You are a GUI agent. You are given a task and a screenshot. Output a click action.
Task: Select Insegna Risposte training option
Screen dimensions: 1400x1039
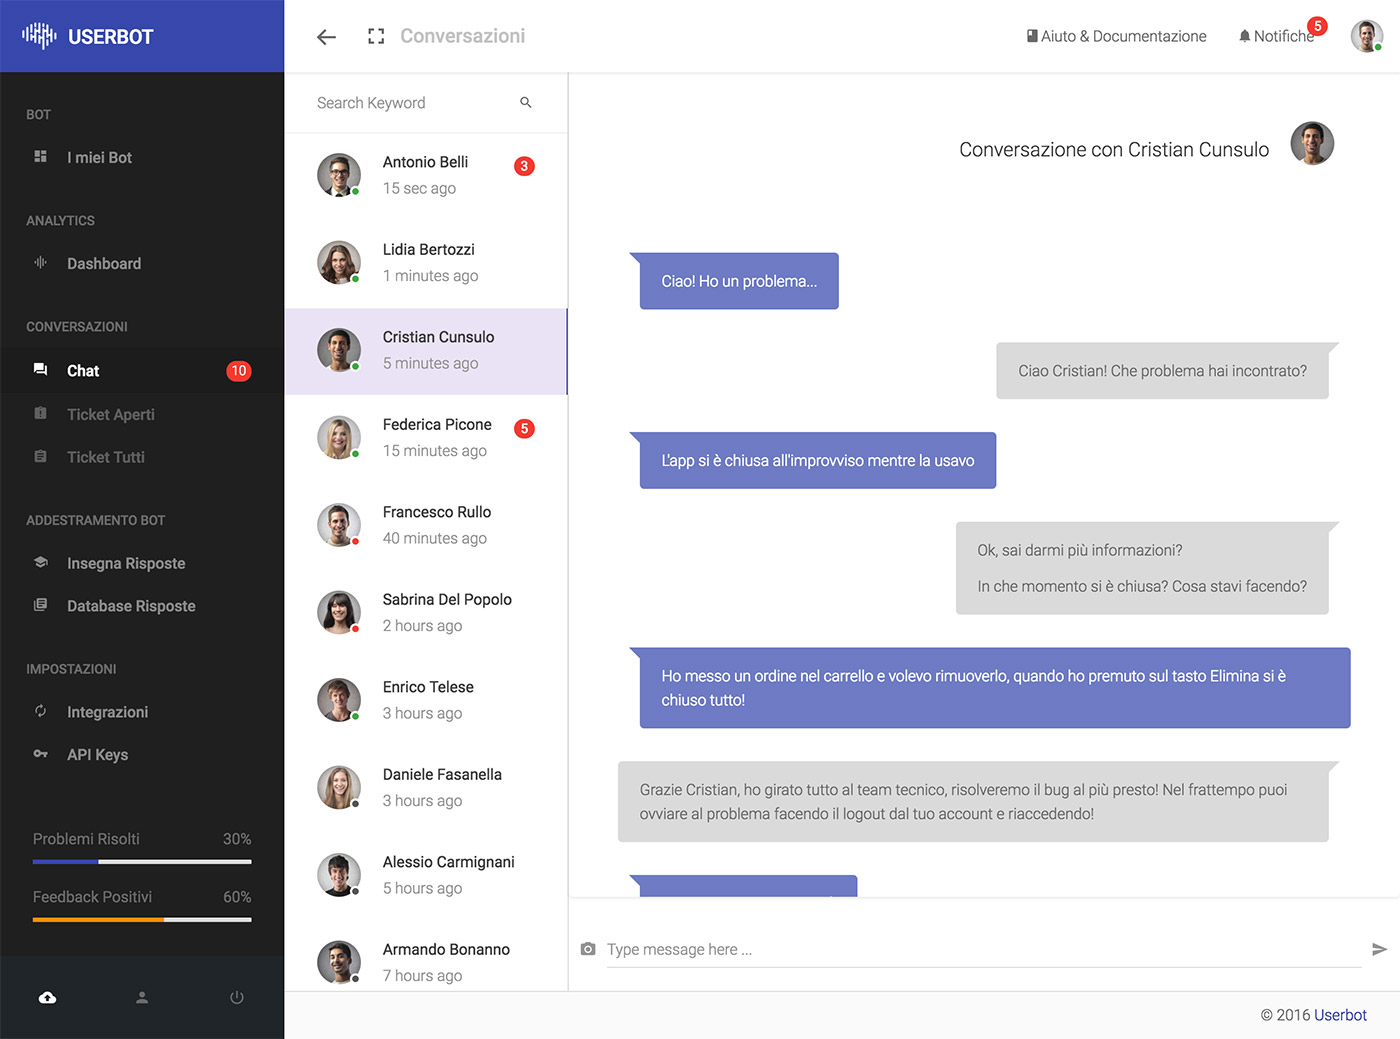click(126, 563)
